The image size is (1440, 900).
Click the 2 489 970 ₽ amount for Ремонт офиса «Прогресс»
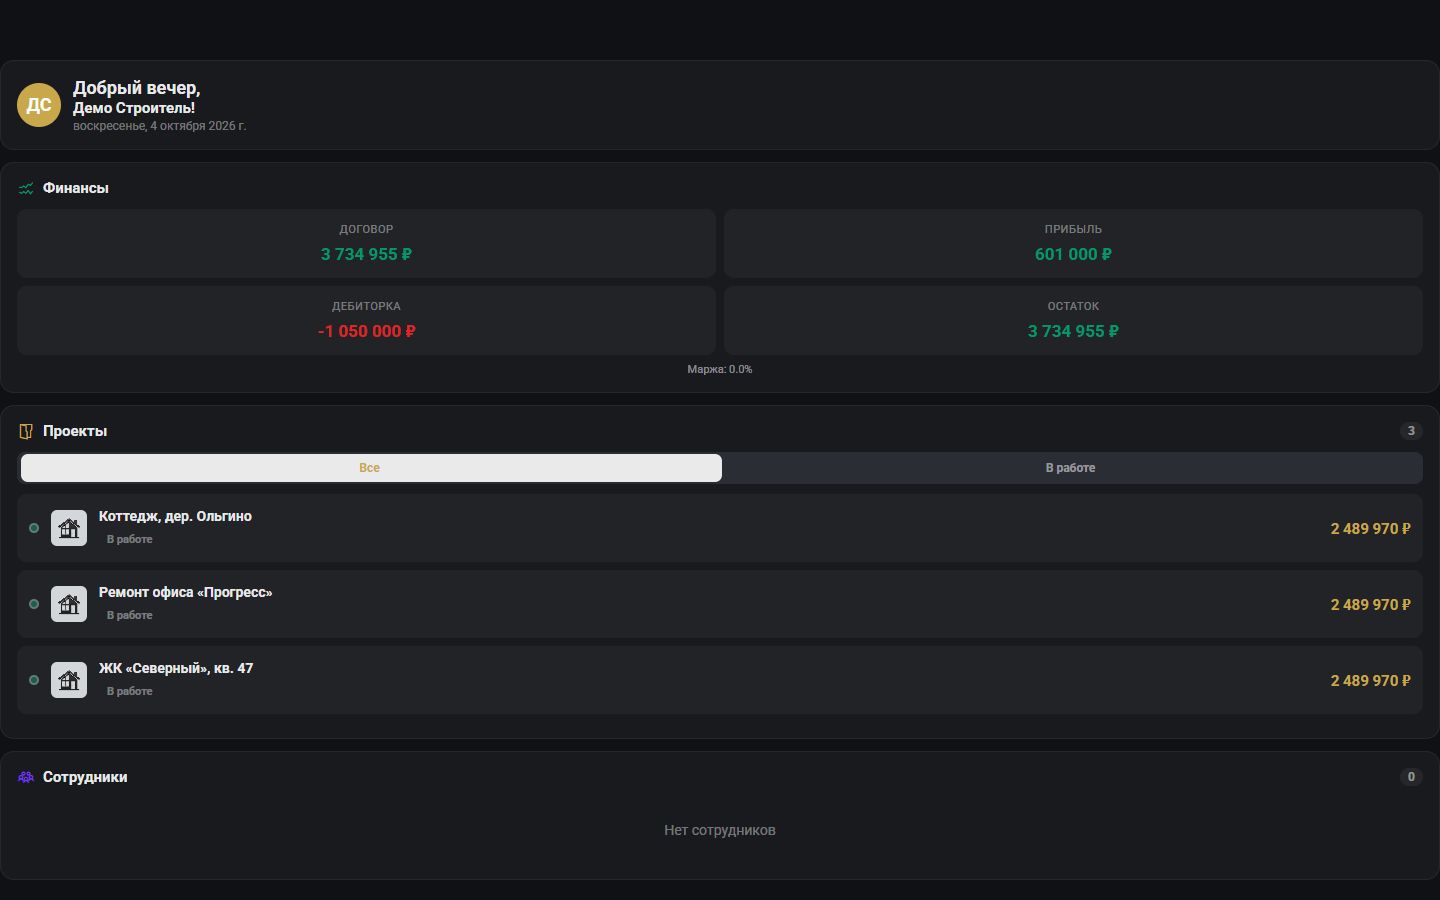coord(1371,604)
